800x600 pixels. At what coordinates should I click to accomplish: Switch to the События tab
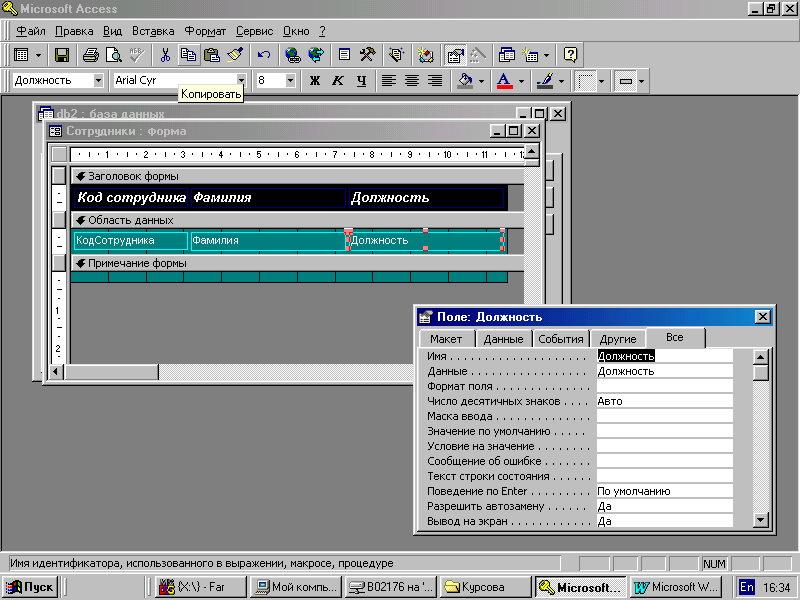point(560,339)
